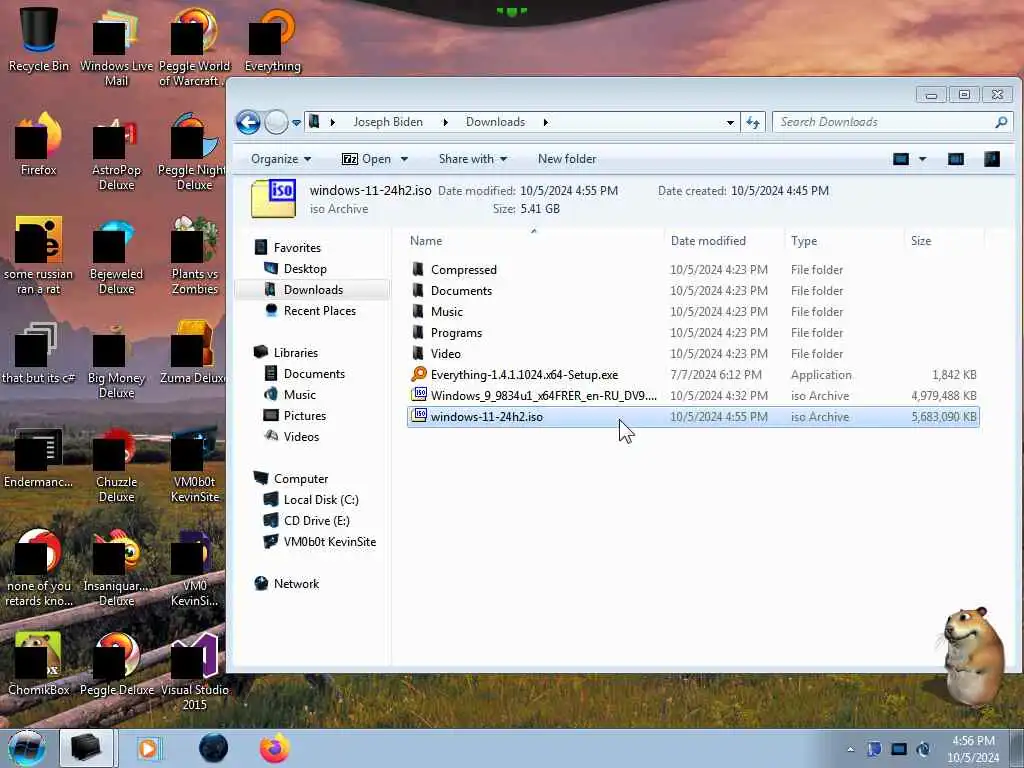Launch Firefox from the desktop shortcut
The width and height of the screenshot is (1024, 768).
[39, 144]
